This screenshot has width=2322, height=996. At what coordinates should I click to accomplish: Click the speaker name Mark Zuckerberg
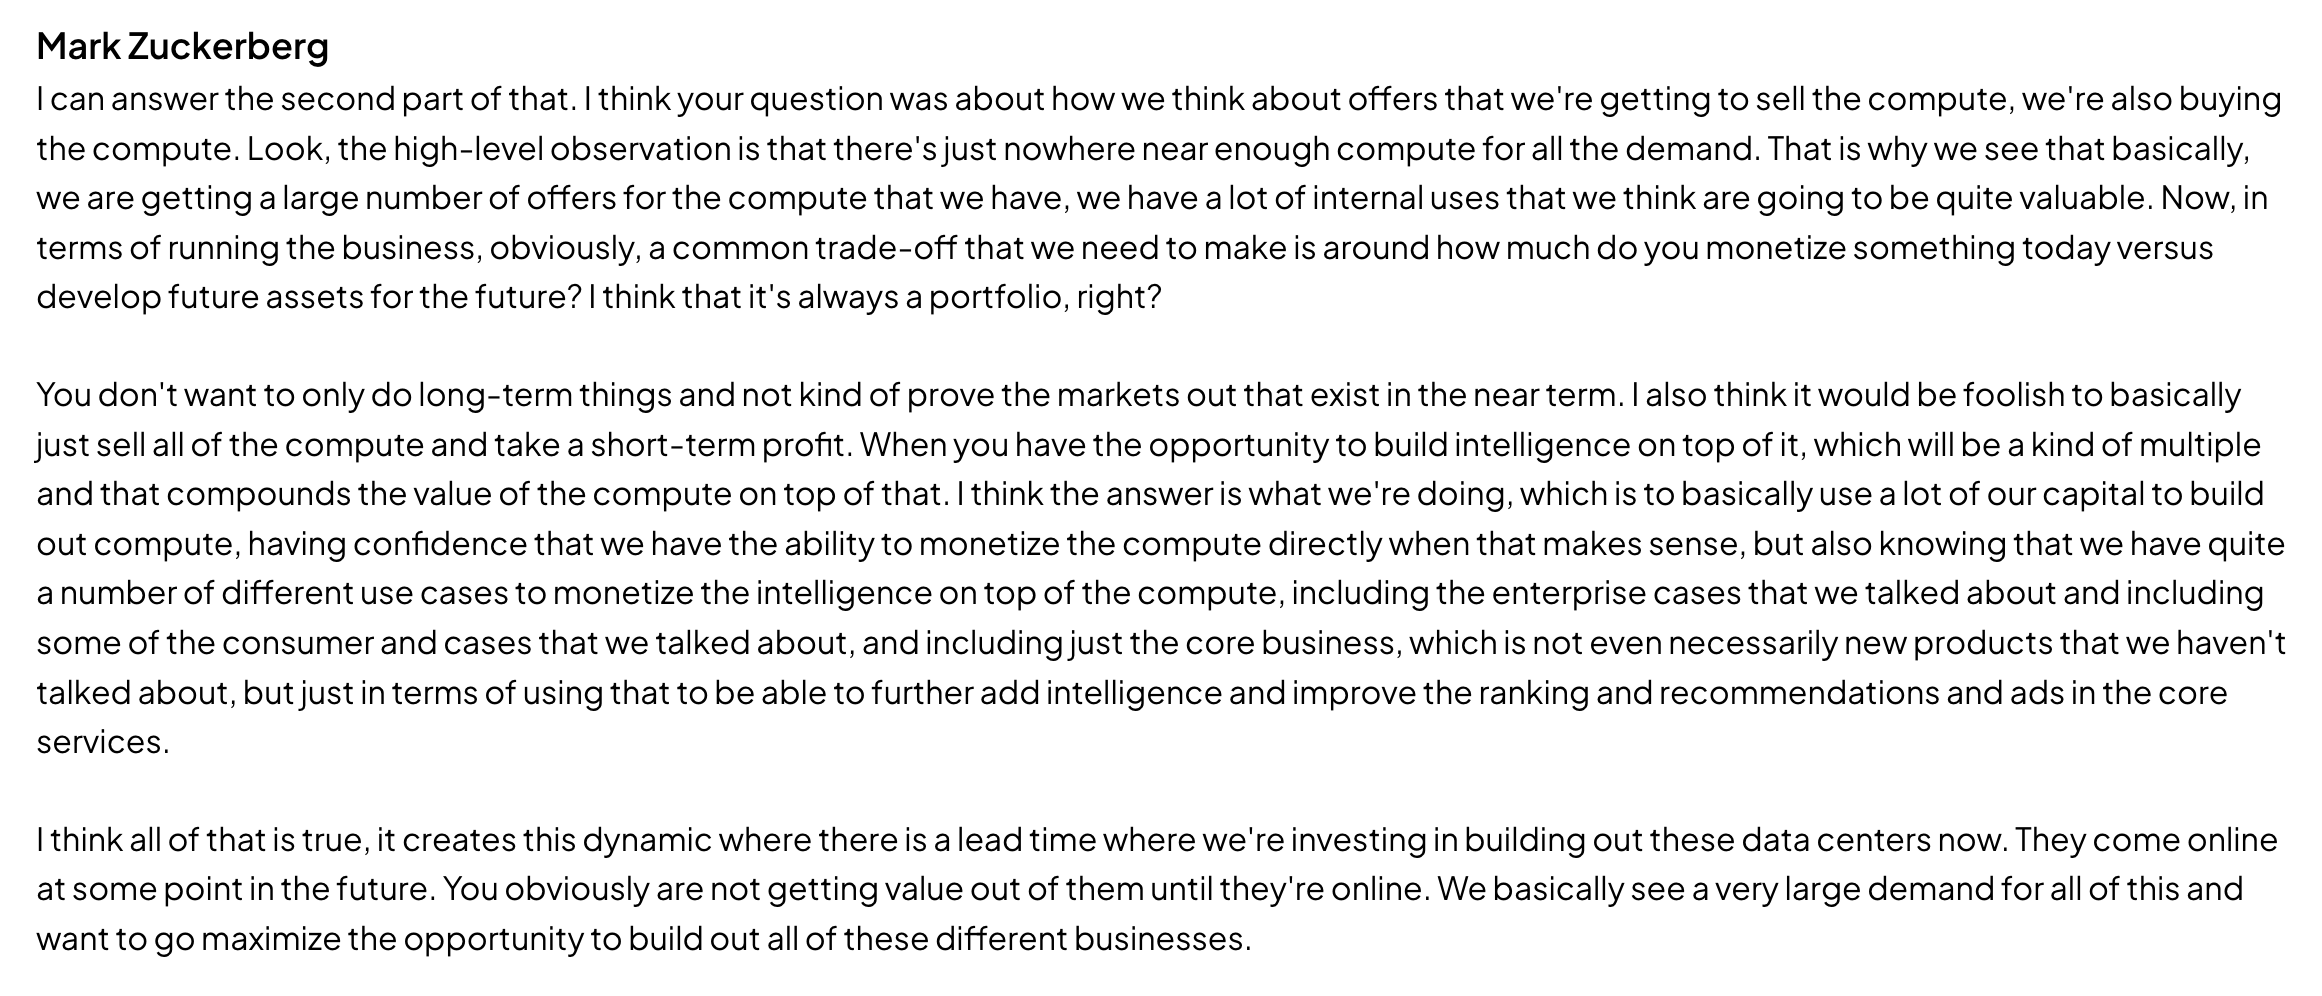[x=182, y=46]
